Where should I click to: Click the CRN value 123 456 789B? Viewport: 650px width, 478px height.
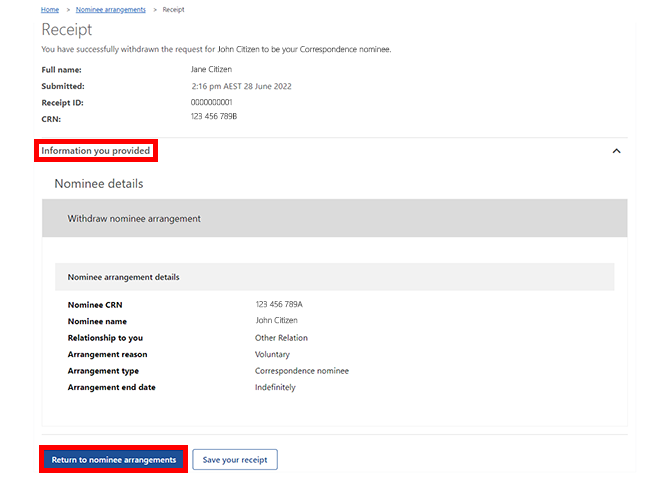pos(214,117)
